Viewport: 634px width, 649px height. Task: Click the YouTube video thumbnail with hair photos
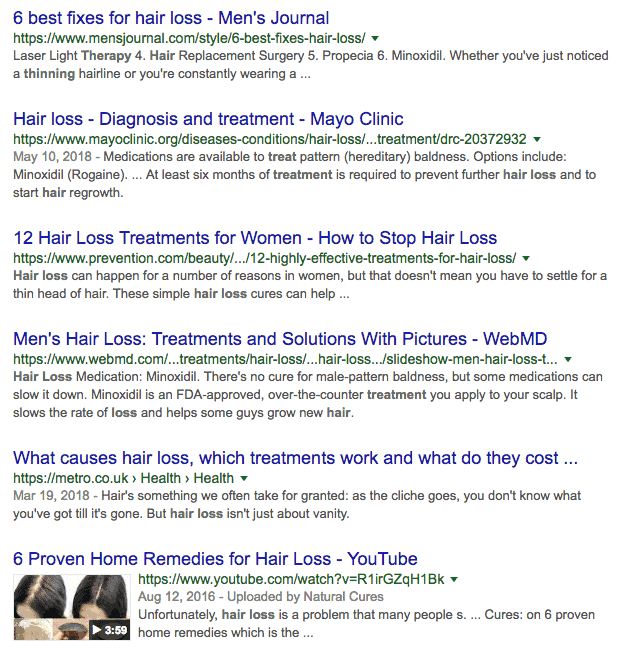72,607
